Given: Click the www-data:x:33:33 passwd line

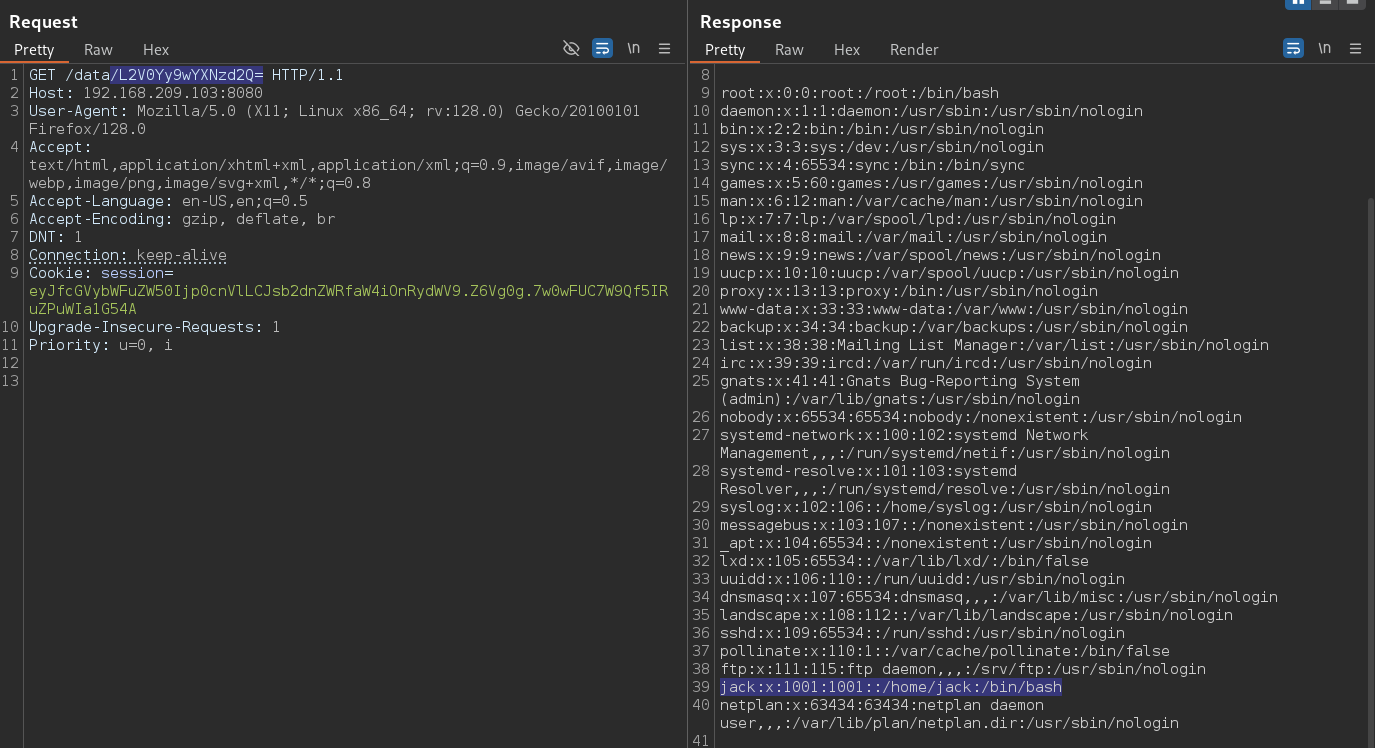Looking at the screenshot, I should [954, 309].
